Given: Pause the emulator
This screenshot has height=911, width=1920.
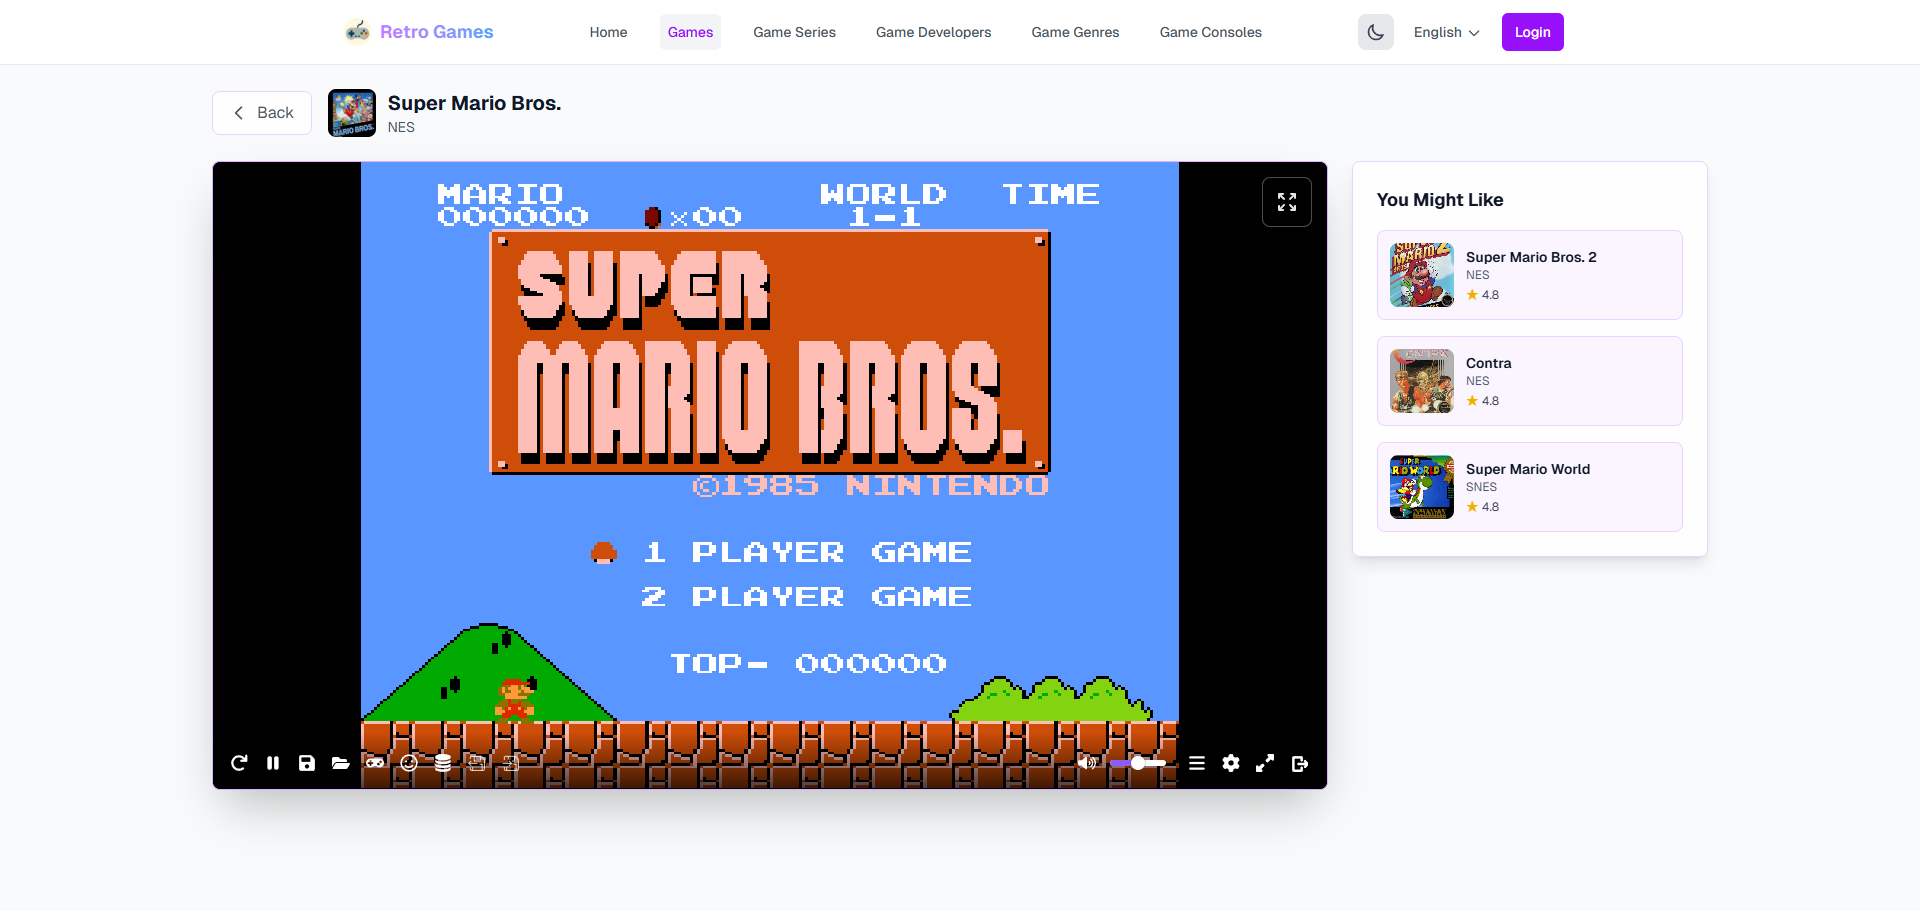Looking at the screenshot, I should tap(273, 763).
